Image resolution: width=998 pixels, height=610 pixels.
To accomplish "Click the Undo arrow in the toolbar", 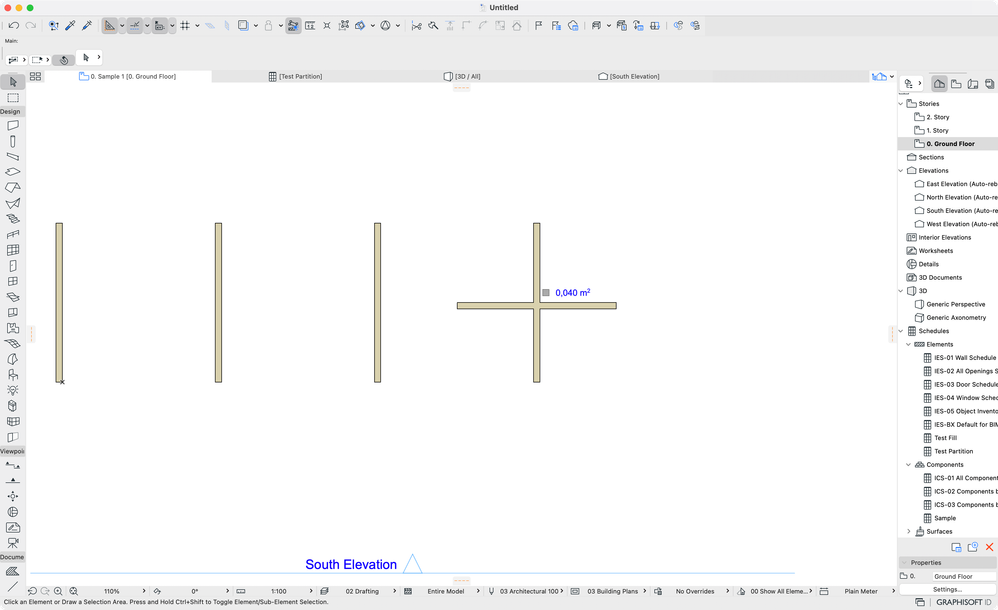I will coord(13,25).
